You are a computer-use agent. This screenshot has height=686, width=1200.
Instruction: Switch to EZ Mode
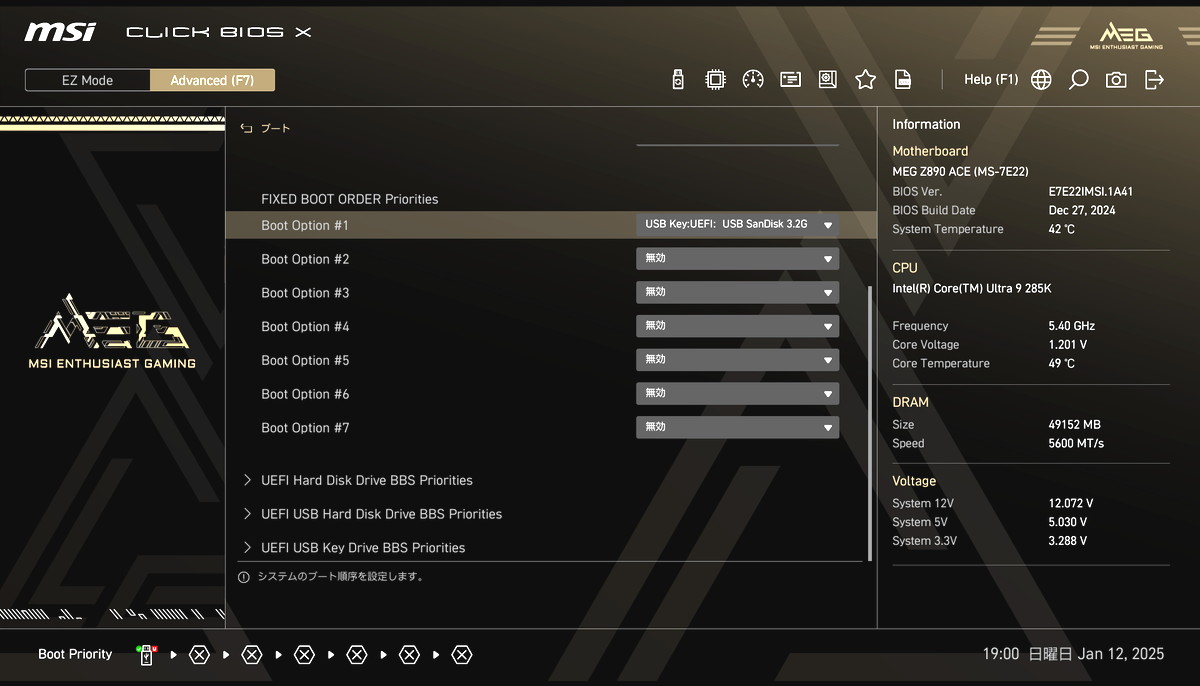point(88,81)
